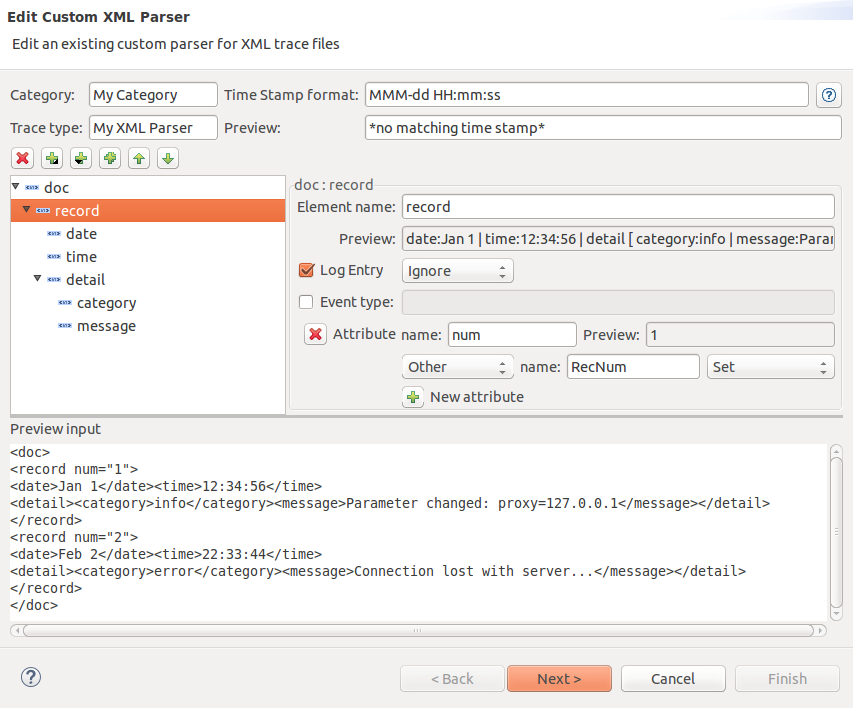Remove the num attribute with red X
This screenshot has width=853, height=708.
[315, 334]
